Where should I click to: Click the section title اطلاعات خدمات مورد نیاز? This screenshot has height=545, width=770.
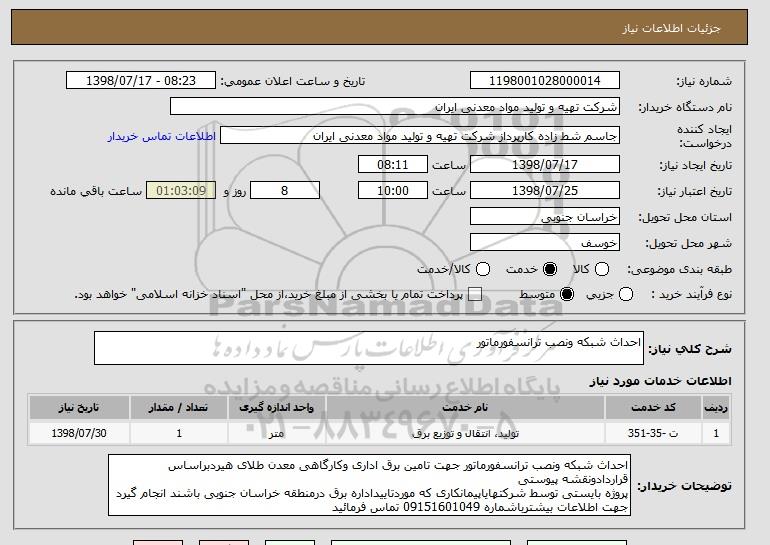tap(660, 381)
